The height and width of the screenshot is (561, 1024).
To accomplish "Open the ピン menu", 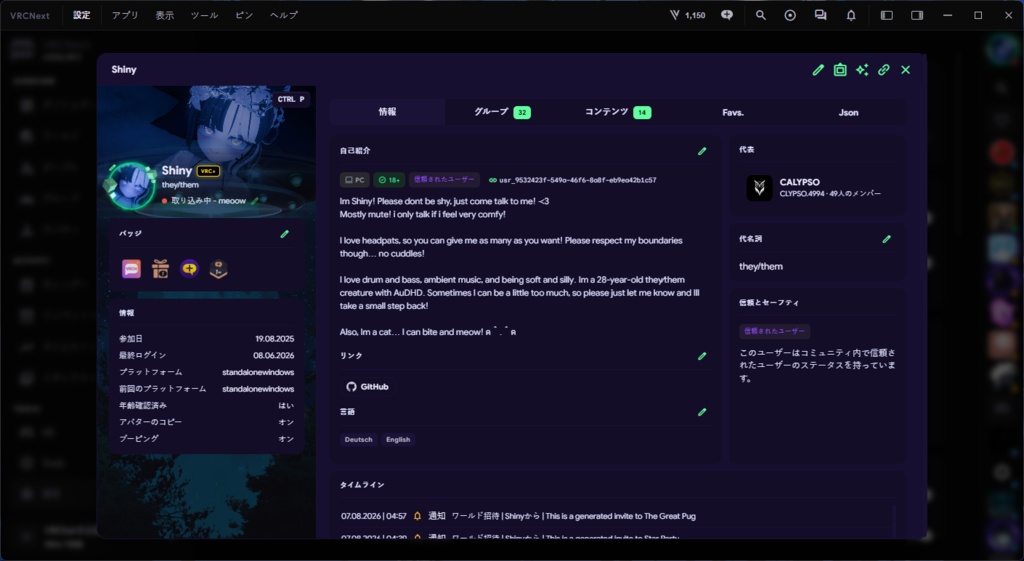I will coord(244,15).
